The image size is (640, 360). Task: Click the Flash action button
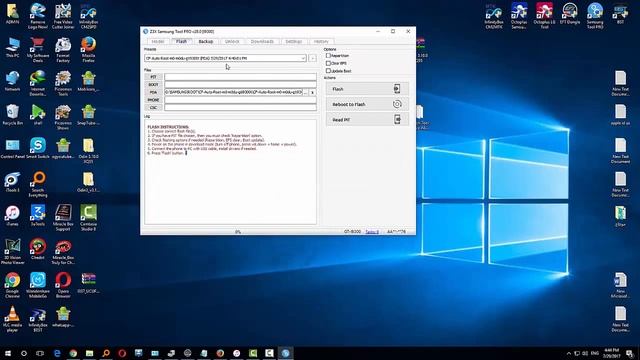click(367, 89)
